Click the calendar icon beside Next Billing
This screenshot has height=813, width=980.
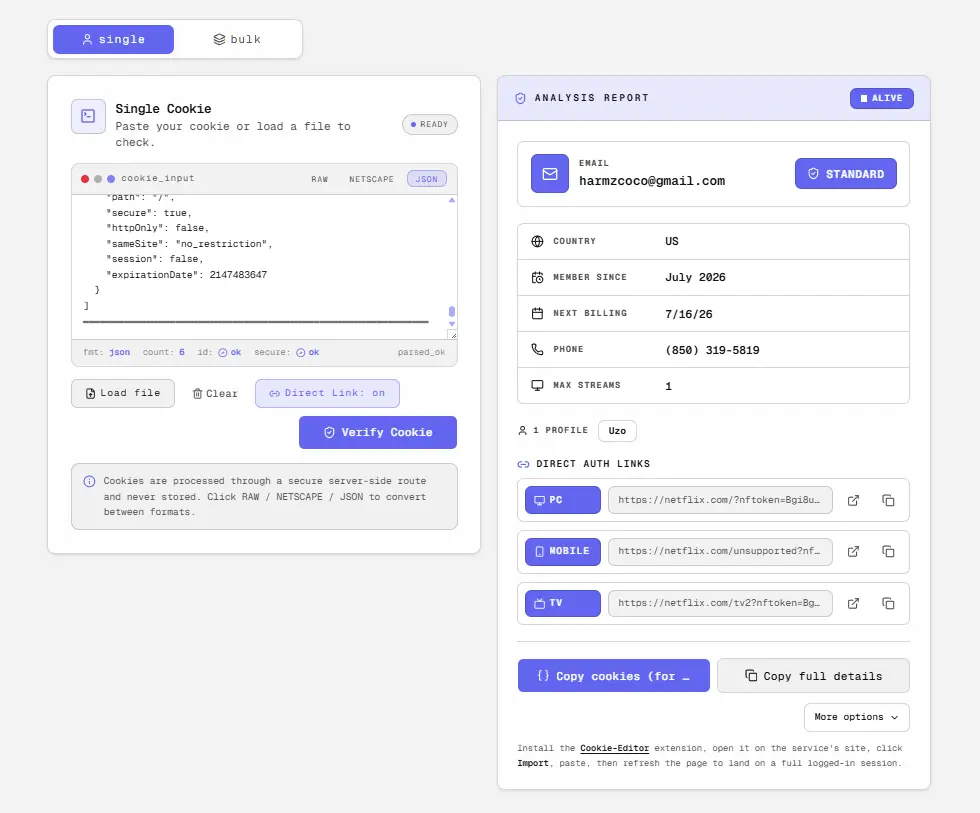click(x=537, y=314)
